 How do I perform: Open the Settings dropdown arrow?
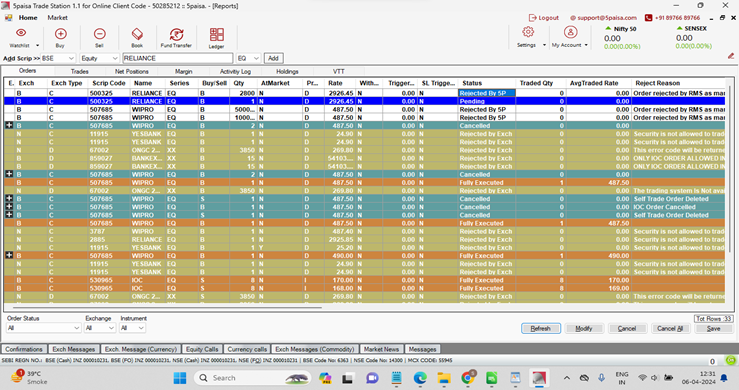tap(544, 45)
